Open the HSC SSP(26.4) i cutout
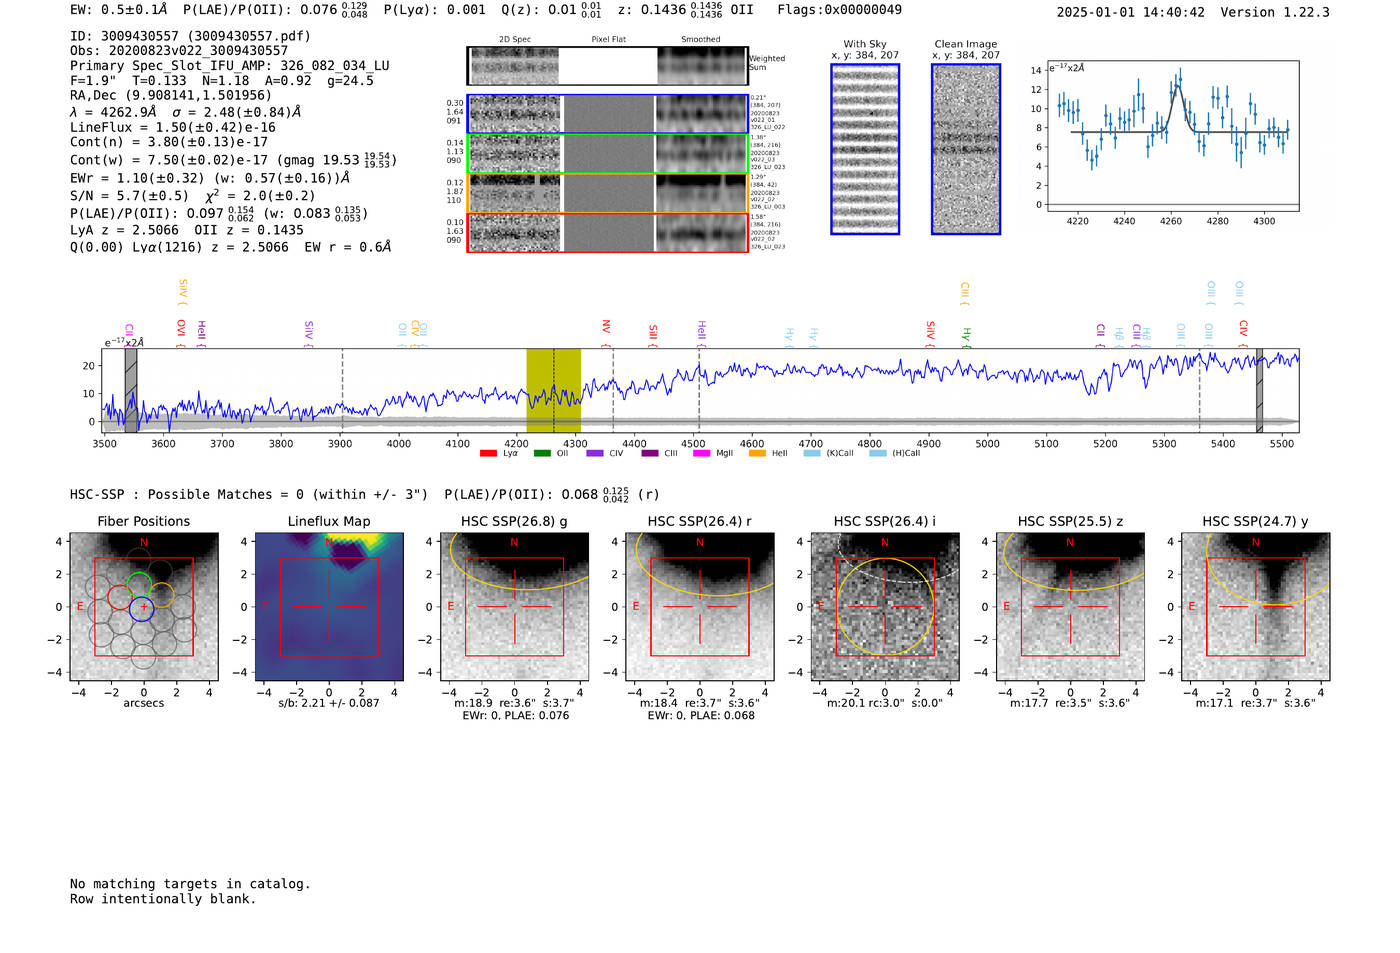This screenshot has width=1400, height=953. pyautogui.click(x=885, y=607)
